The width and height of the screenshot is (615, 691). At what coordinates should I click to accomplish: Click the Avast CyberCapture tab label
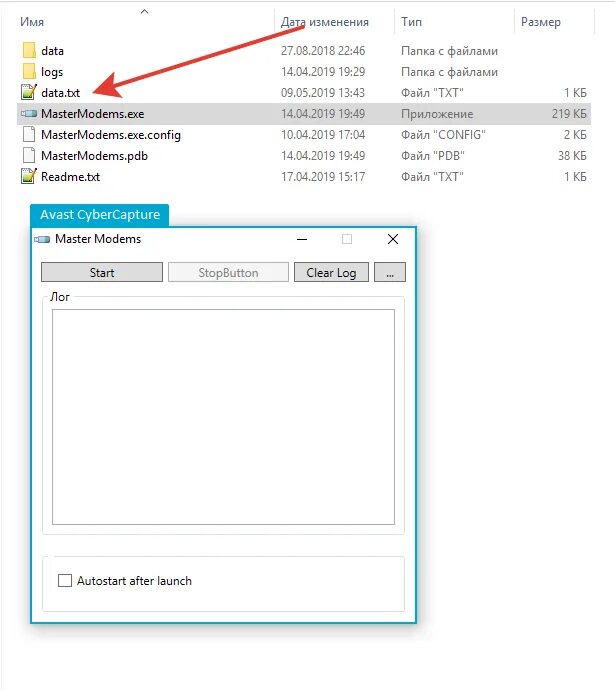point(100,215)
